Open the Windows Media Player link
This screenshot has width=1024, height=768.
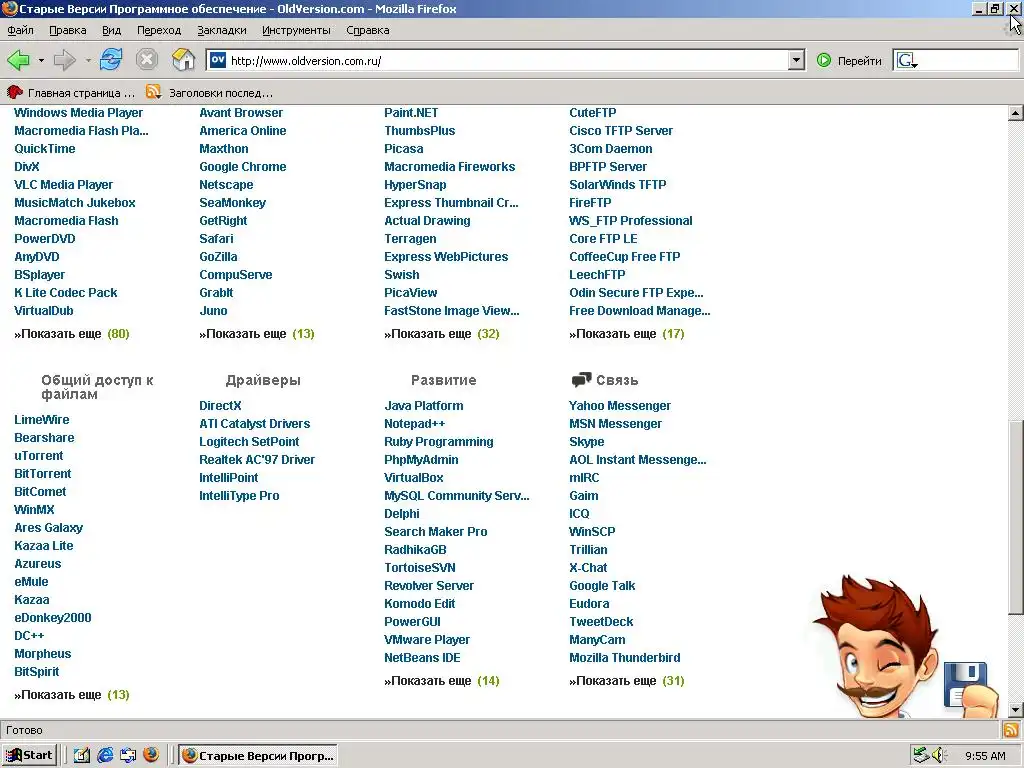coord(78,112)
